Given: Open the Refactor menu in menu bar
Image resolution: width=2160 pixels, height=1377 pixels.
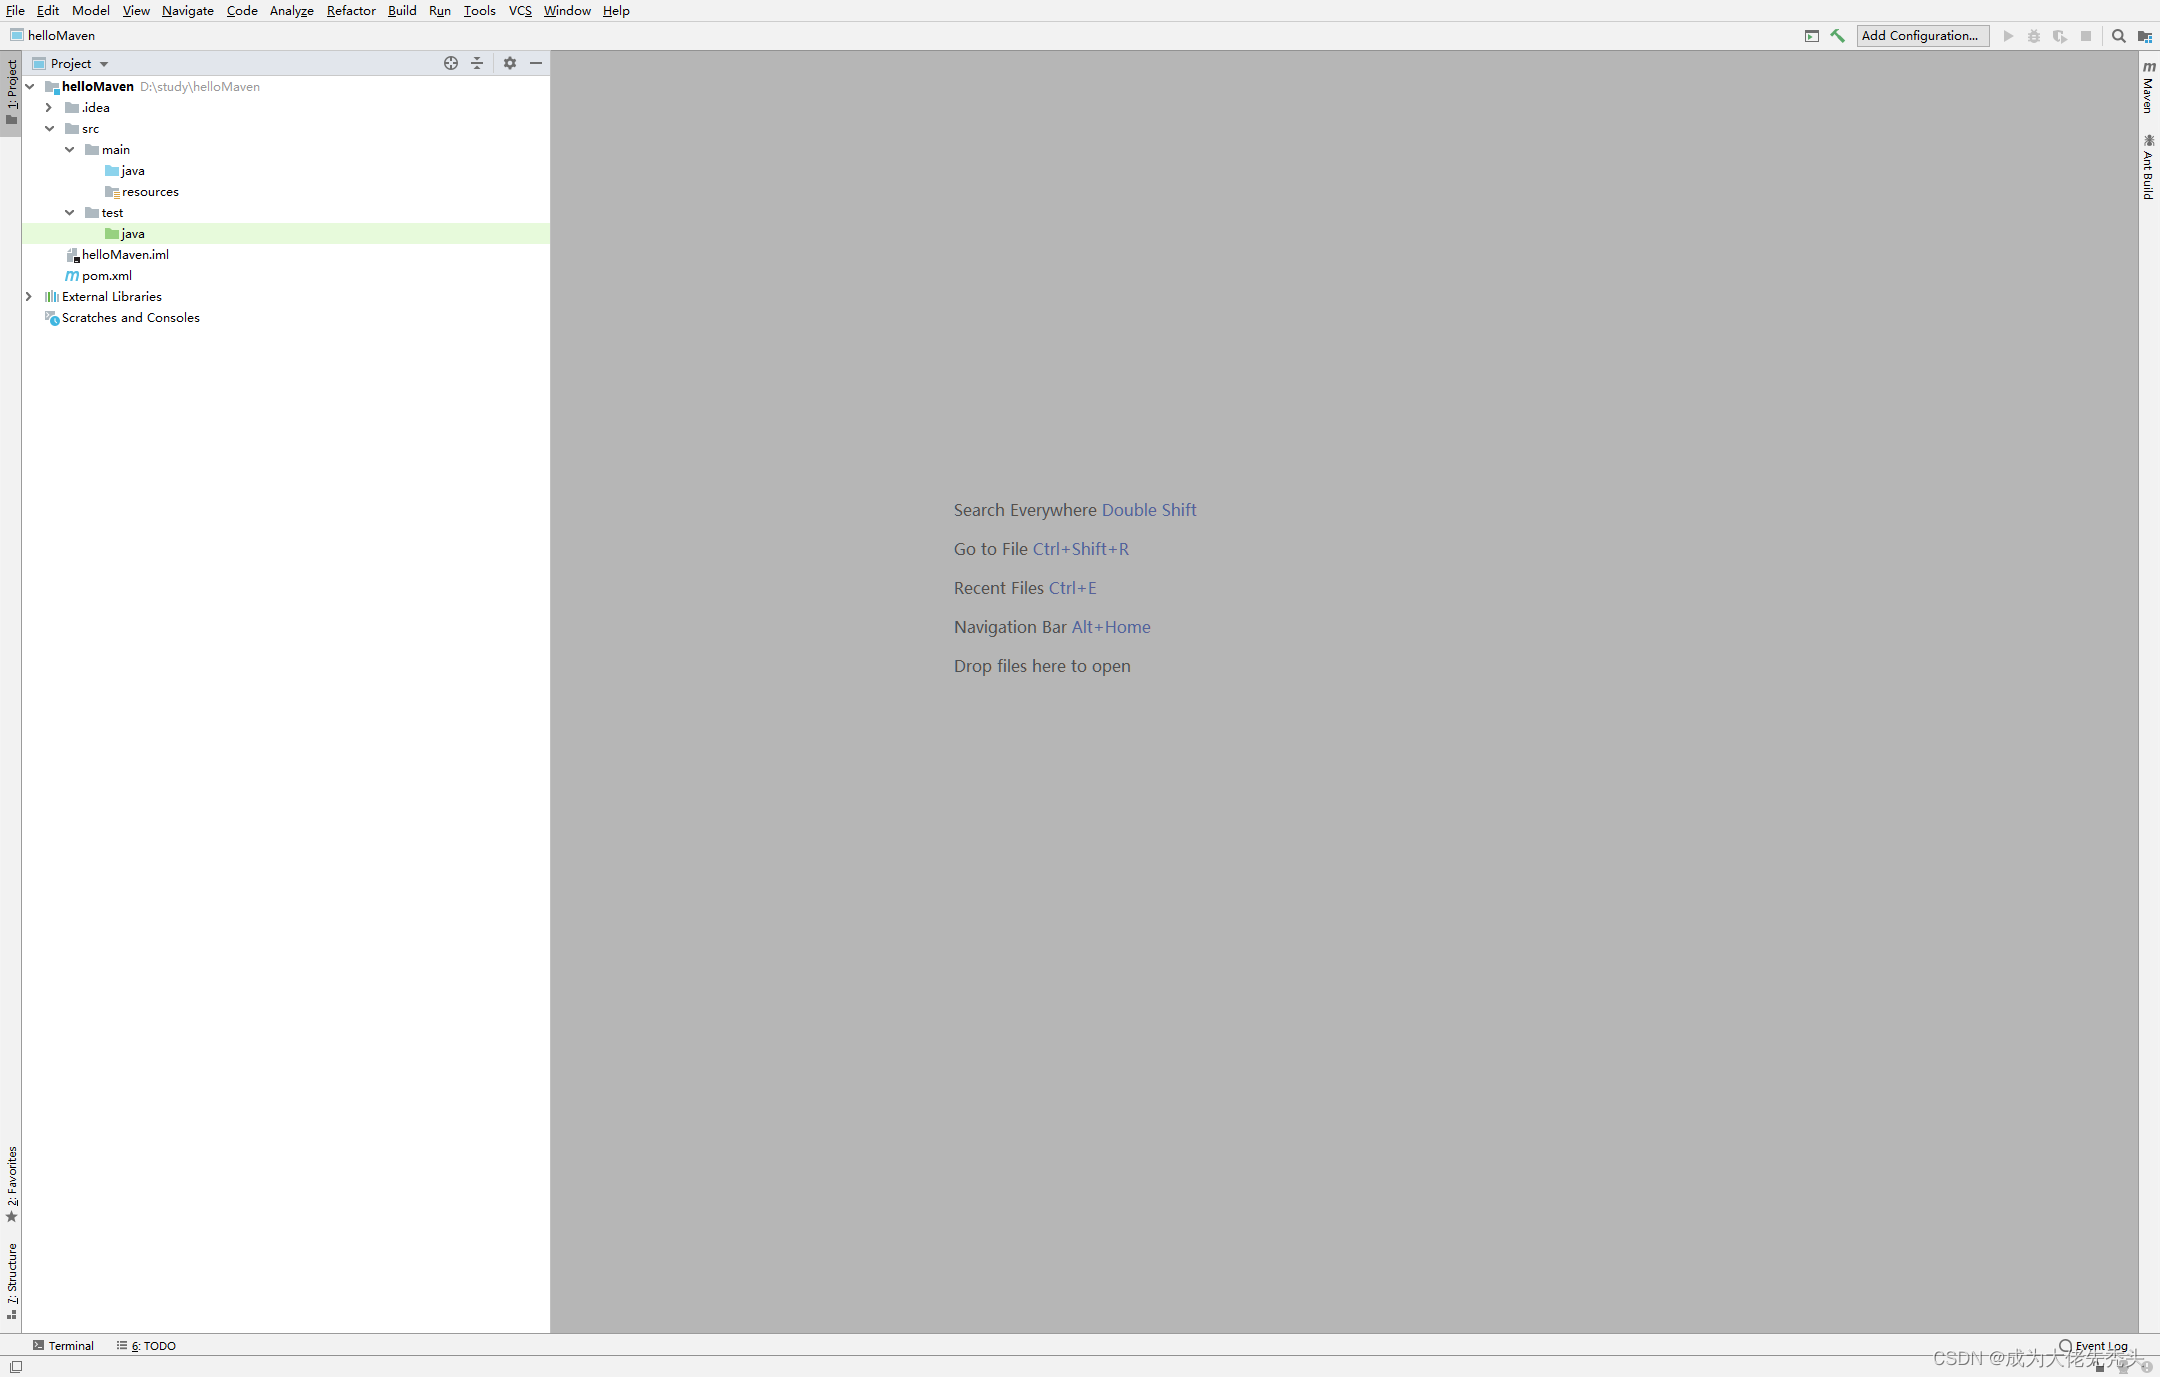Looking at the screenshot, I should click(x=348, y=11).
